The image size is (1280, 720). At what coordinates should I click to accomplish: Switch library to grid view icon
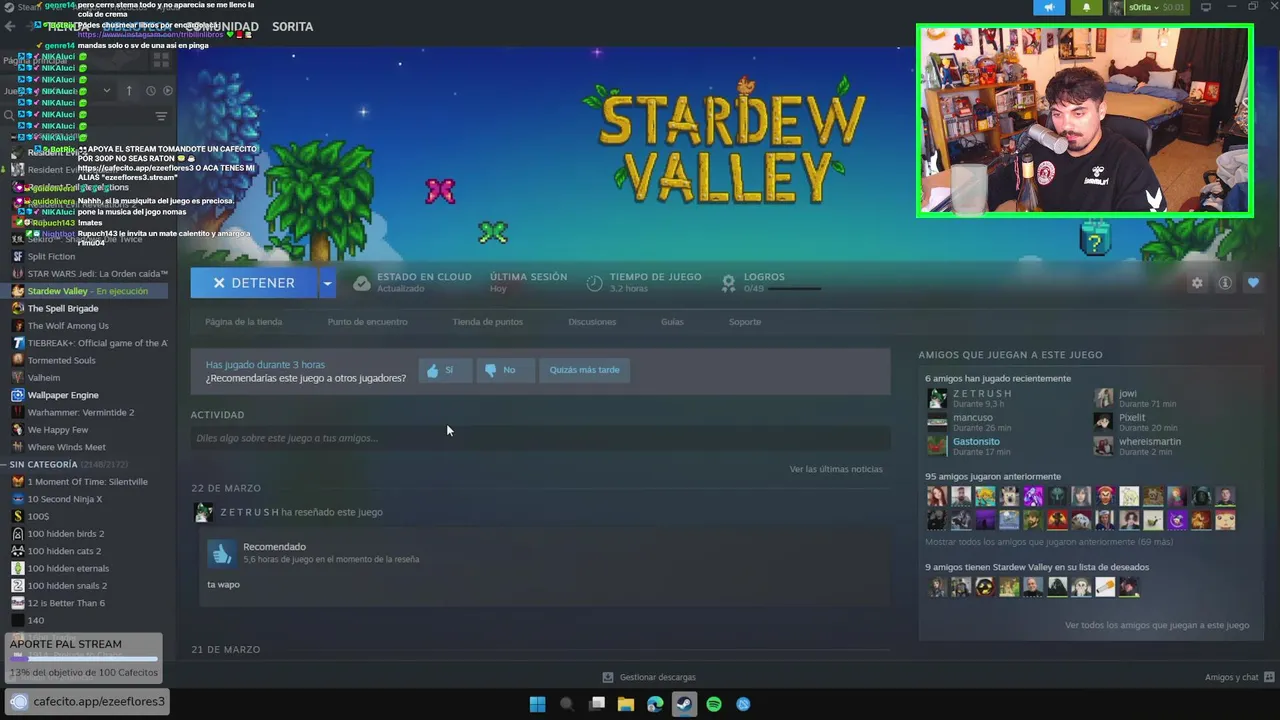(x=161, y=61)
